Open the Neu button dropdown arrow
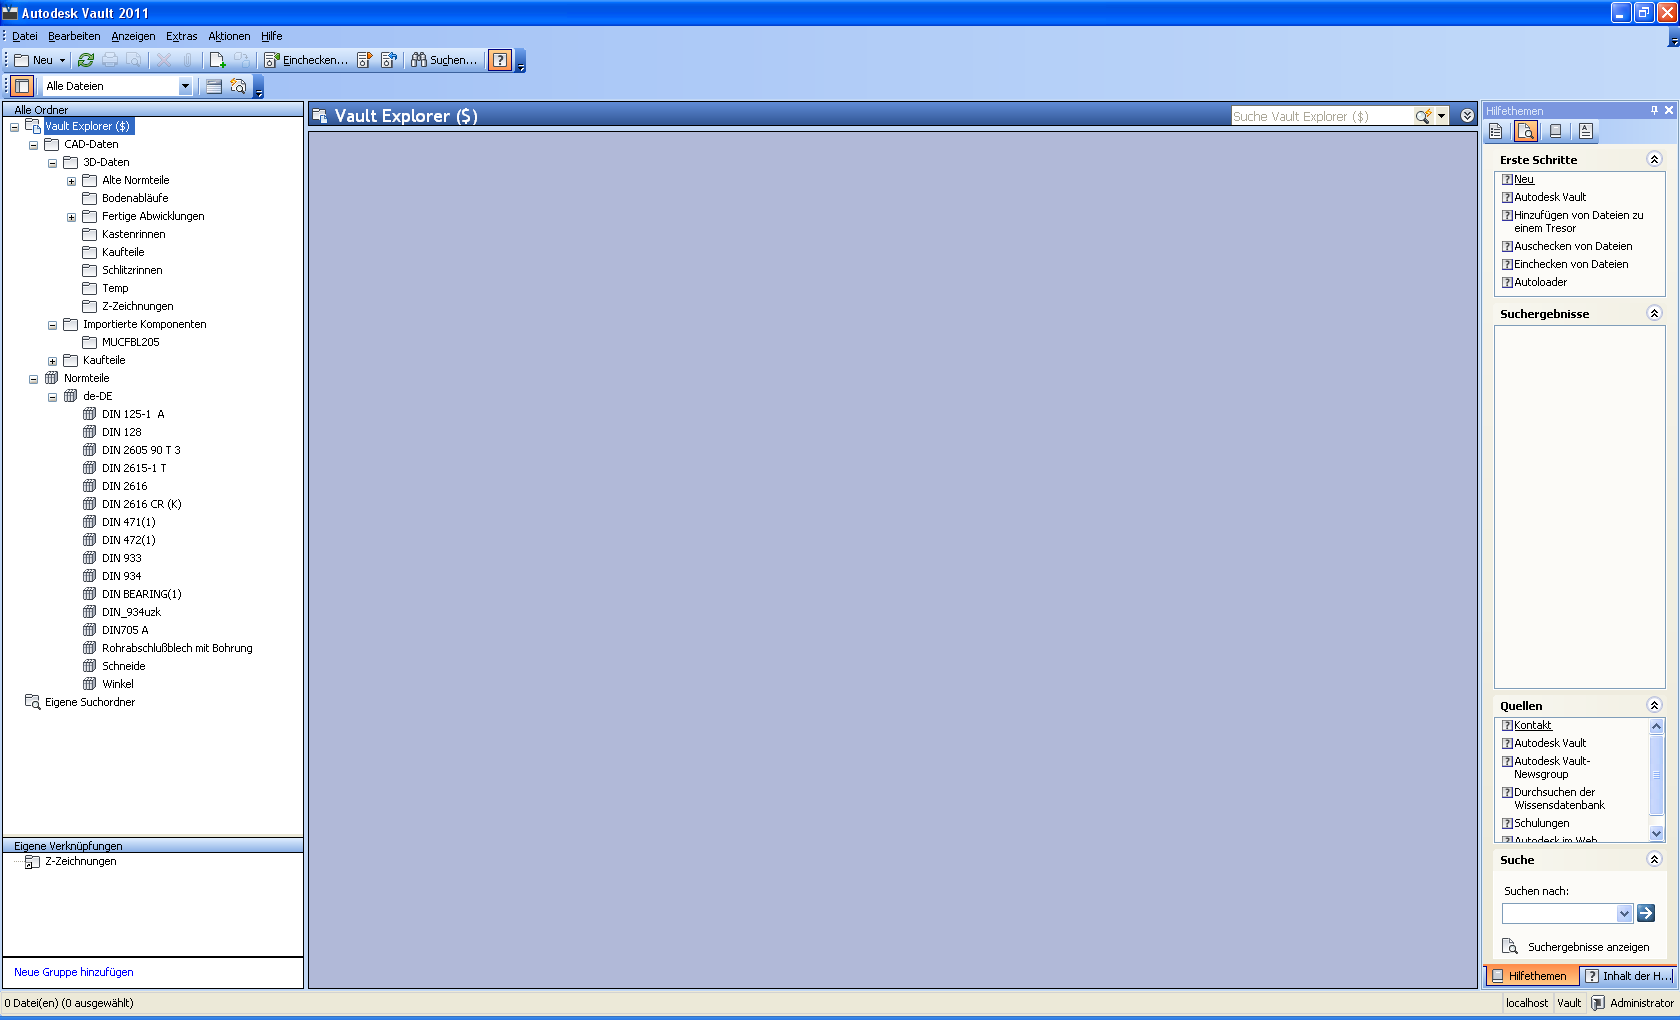This screenshot has width=1680, height=1020. click(62, 60)
